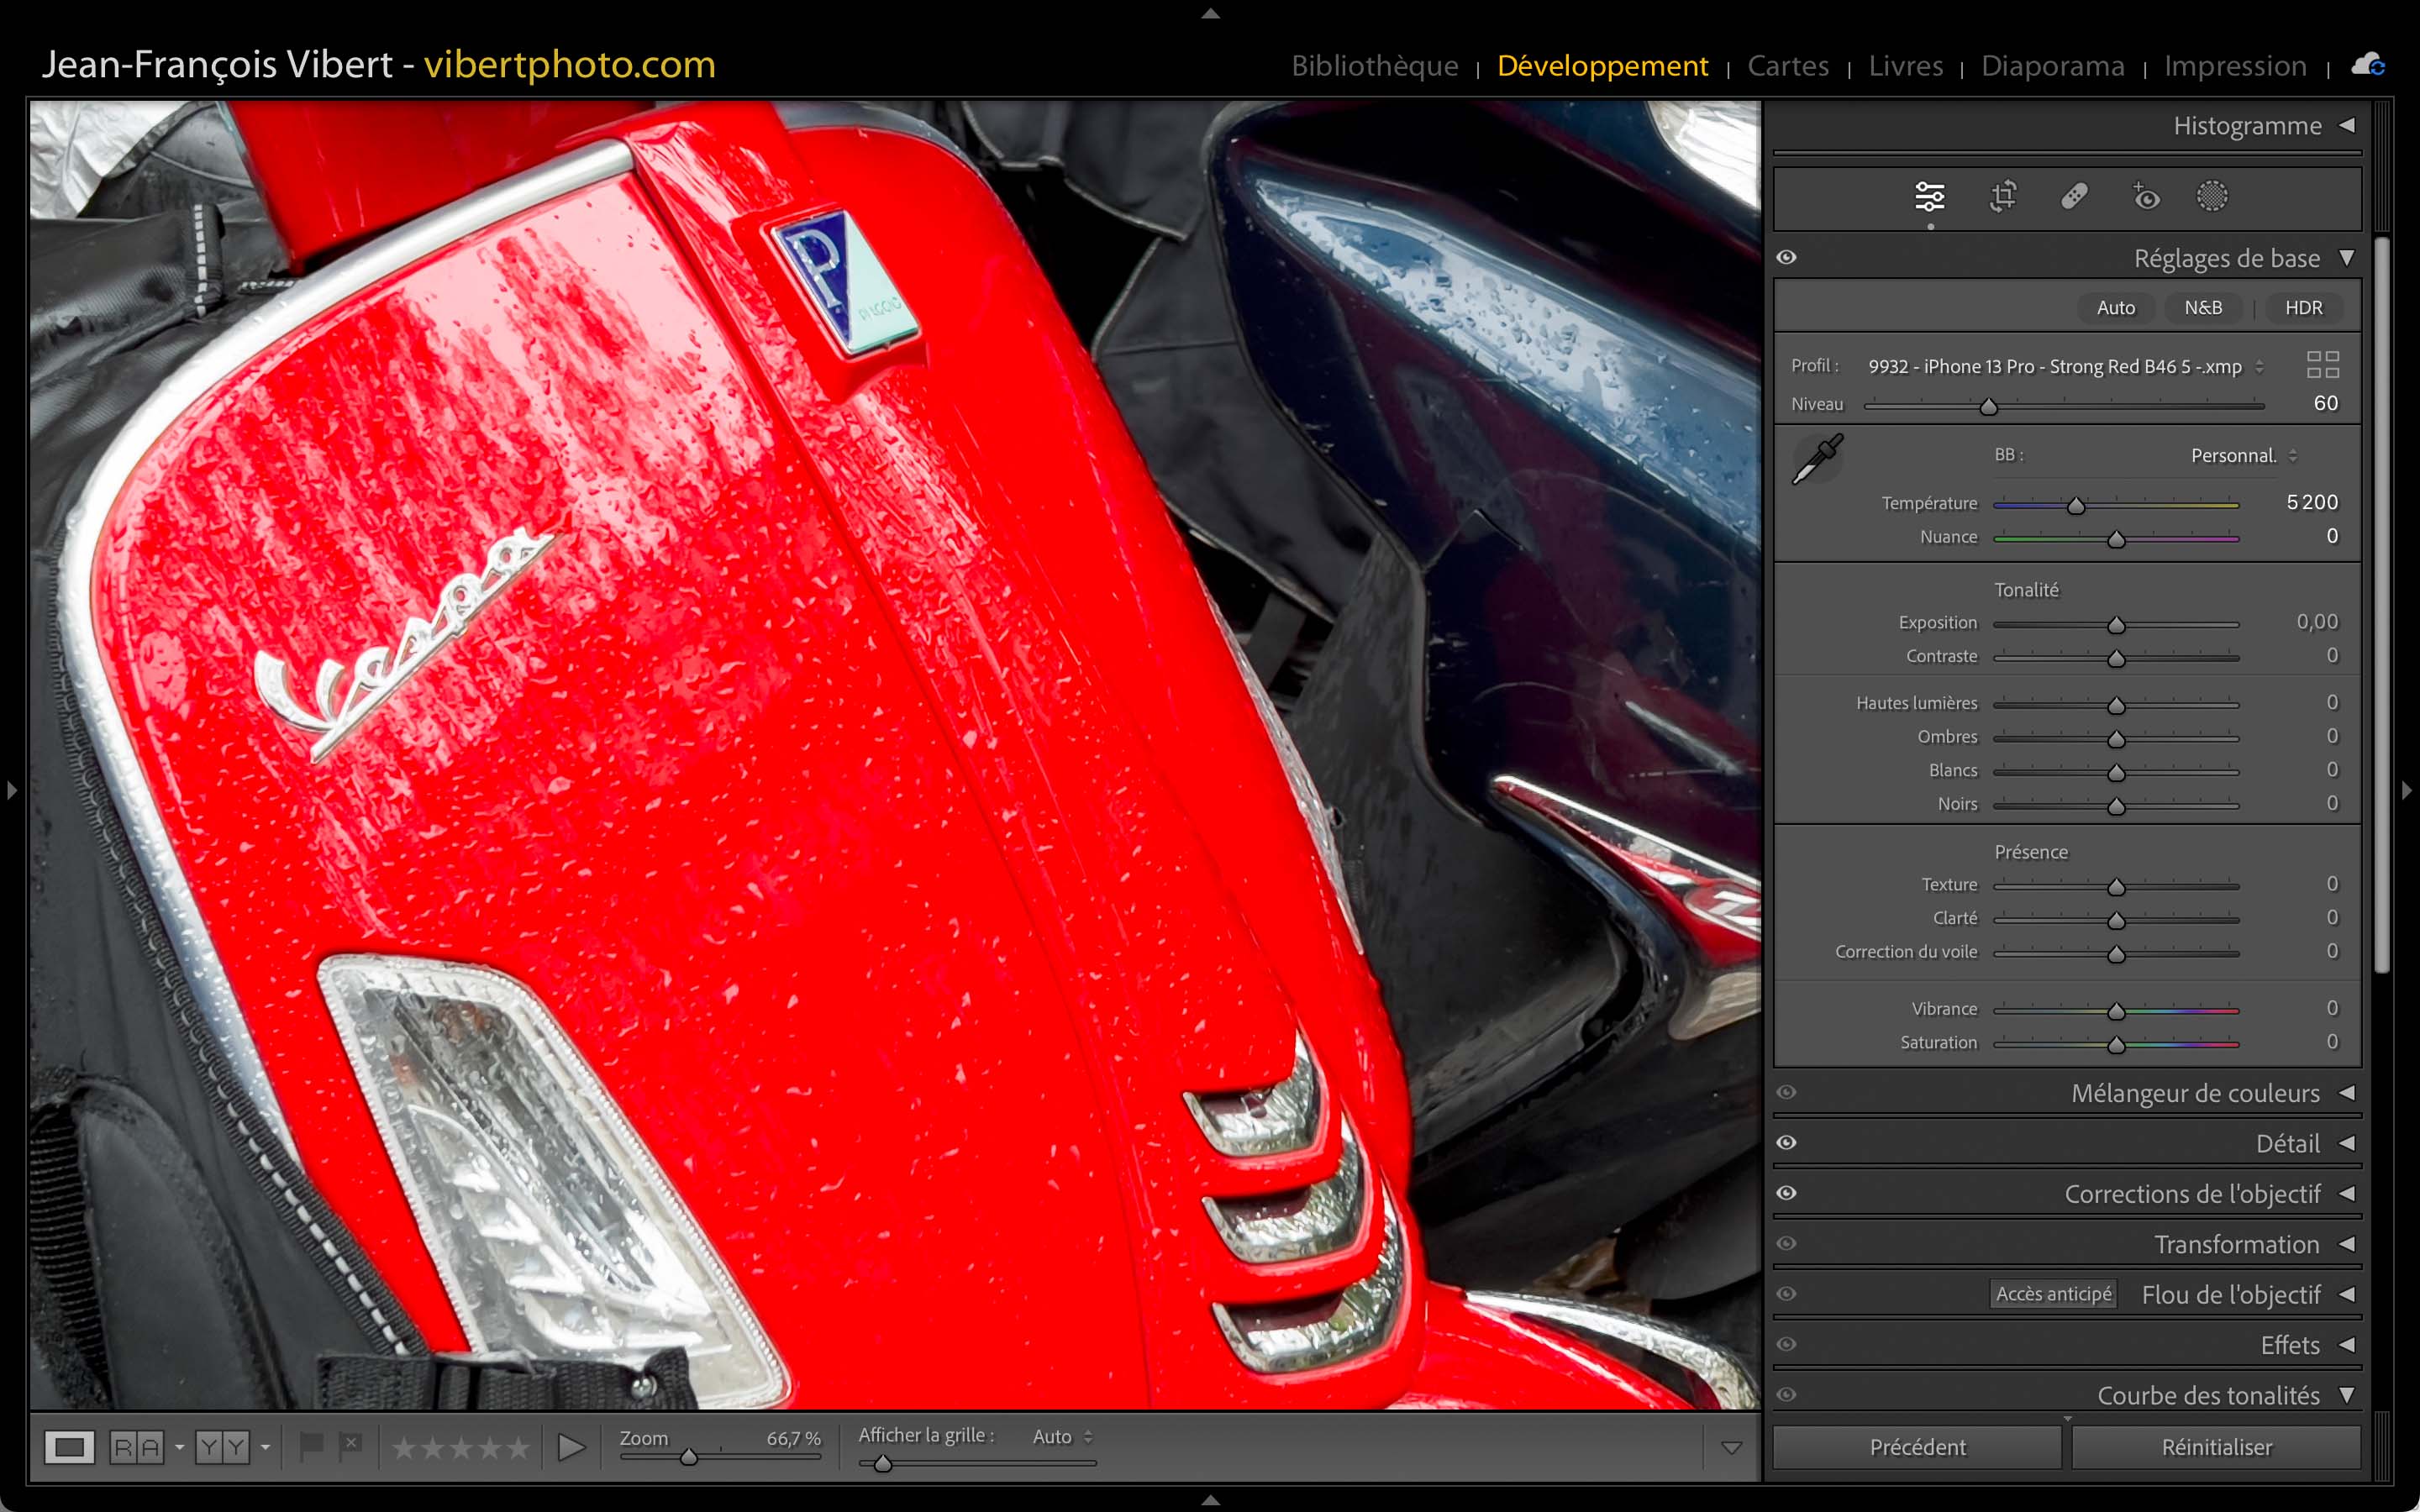
Task: Click the Auto tone button
Action: click(2115, 308)
